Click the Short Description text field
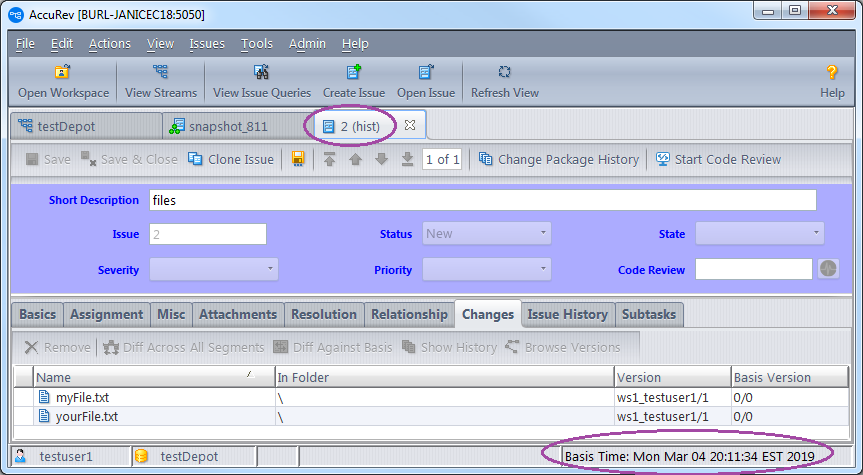The width and height of the screenshot is (863, 475). coord(482,200)
